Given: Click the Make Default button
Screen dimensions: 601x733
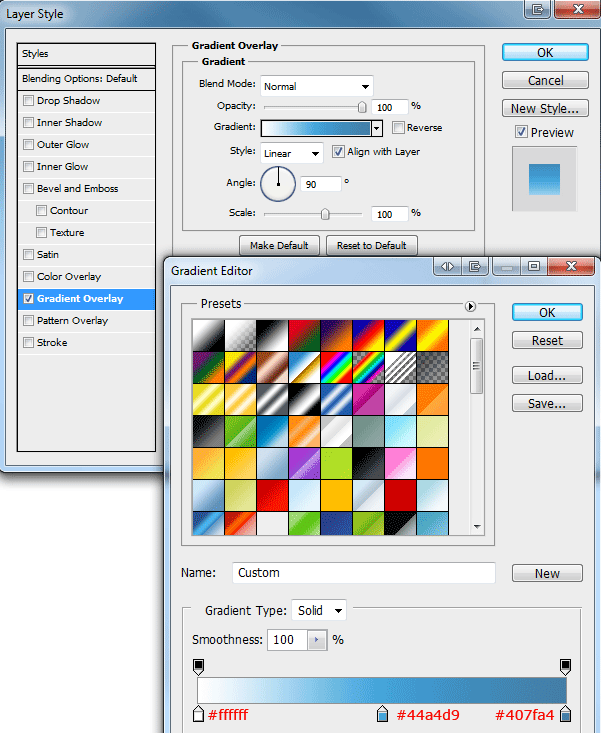Looking at the screenshot, I should coord(279,245).
